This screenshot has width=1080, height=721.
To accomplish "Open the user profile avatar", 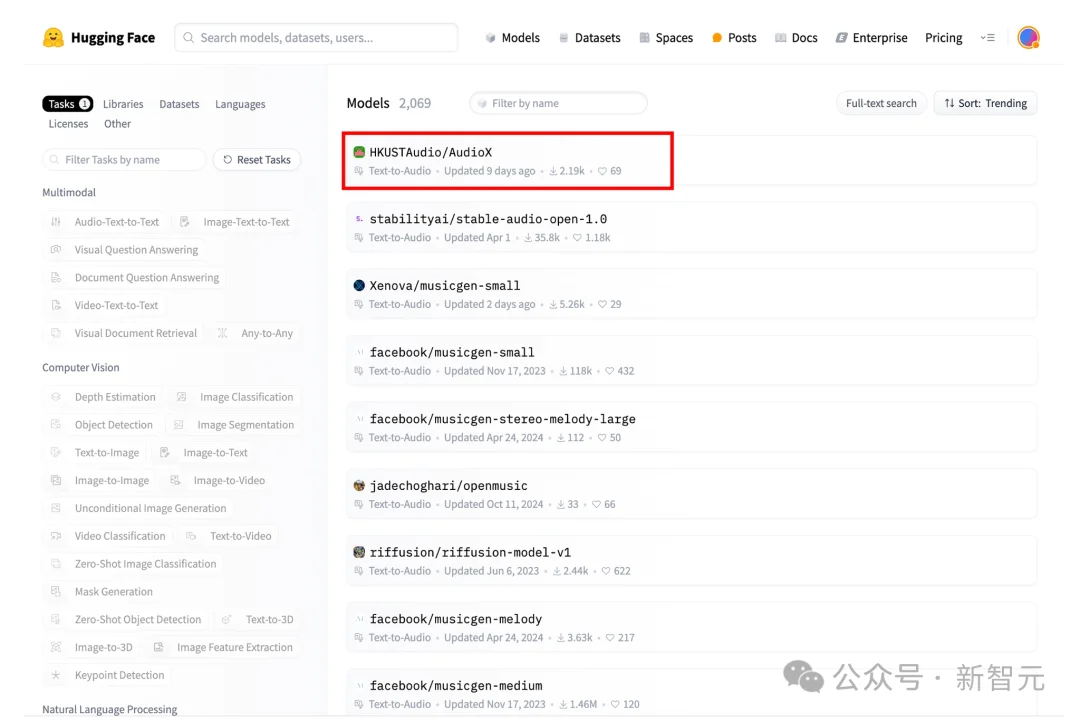I will [1028, 38].
